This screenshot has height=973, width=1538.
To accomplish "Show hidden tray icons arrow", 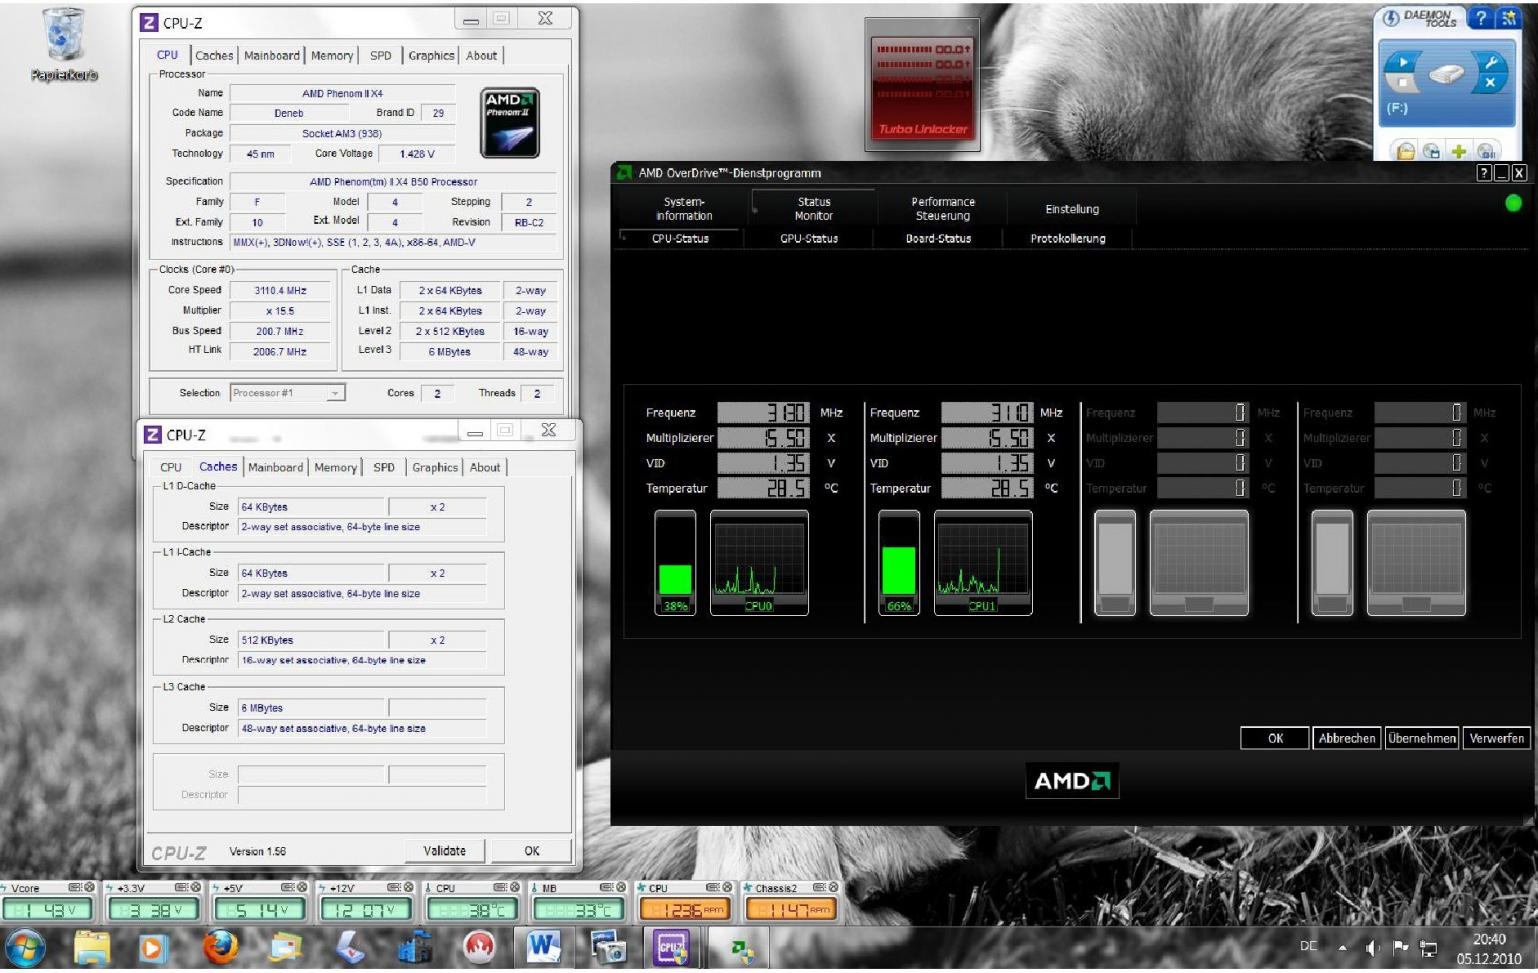I will pyautogui.click(x=1343, y=948).
